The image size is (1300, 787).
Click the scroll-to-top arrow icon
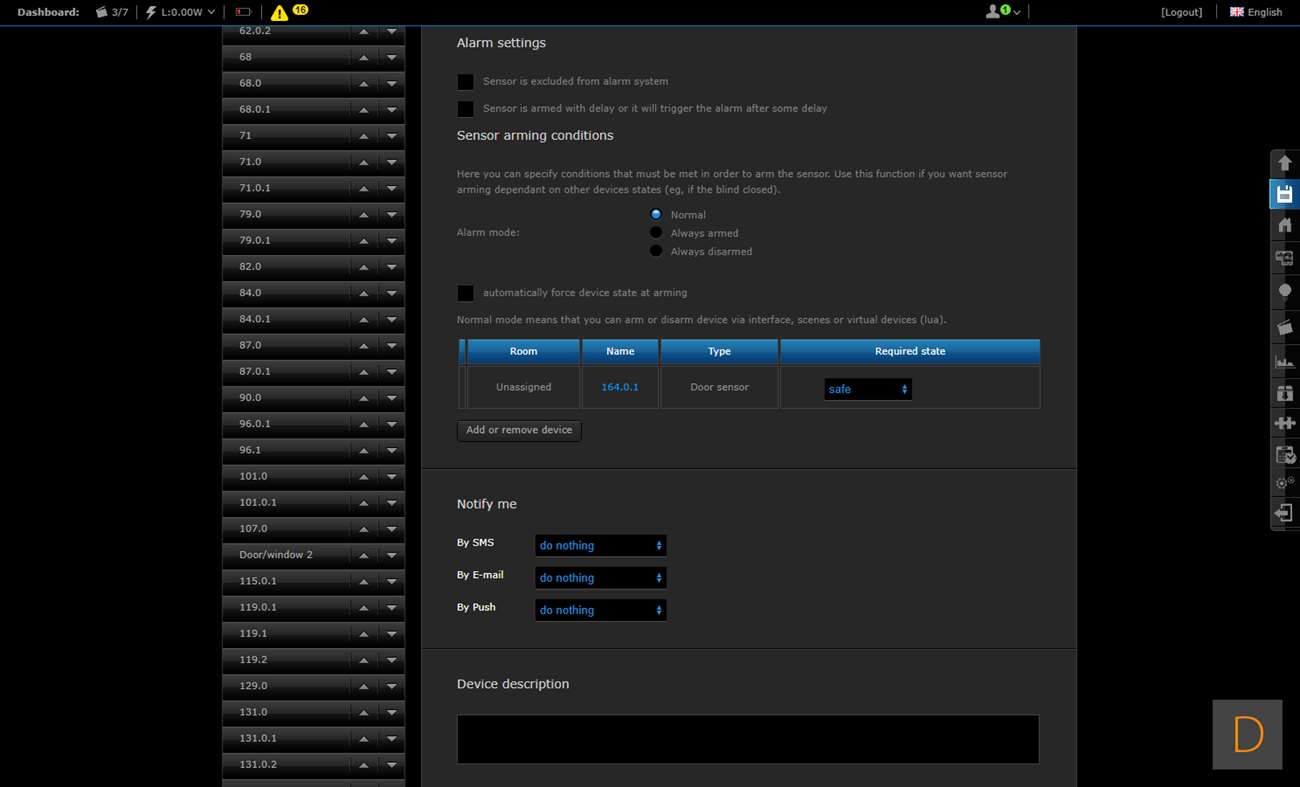1284,163
